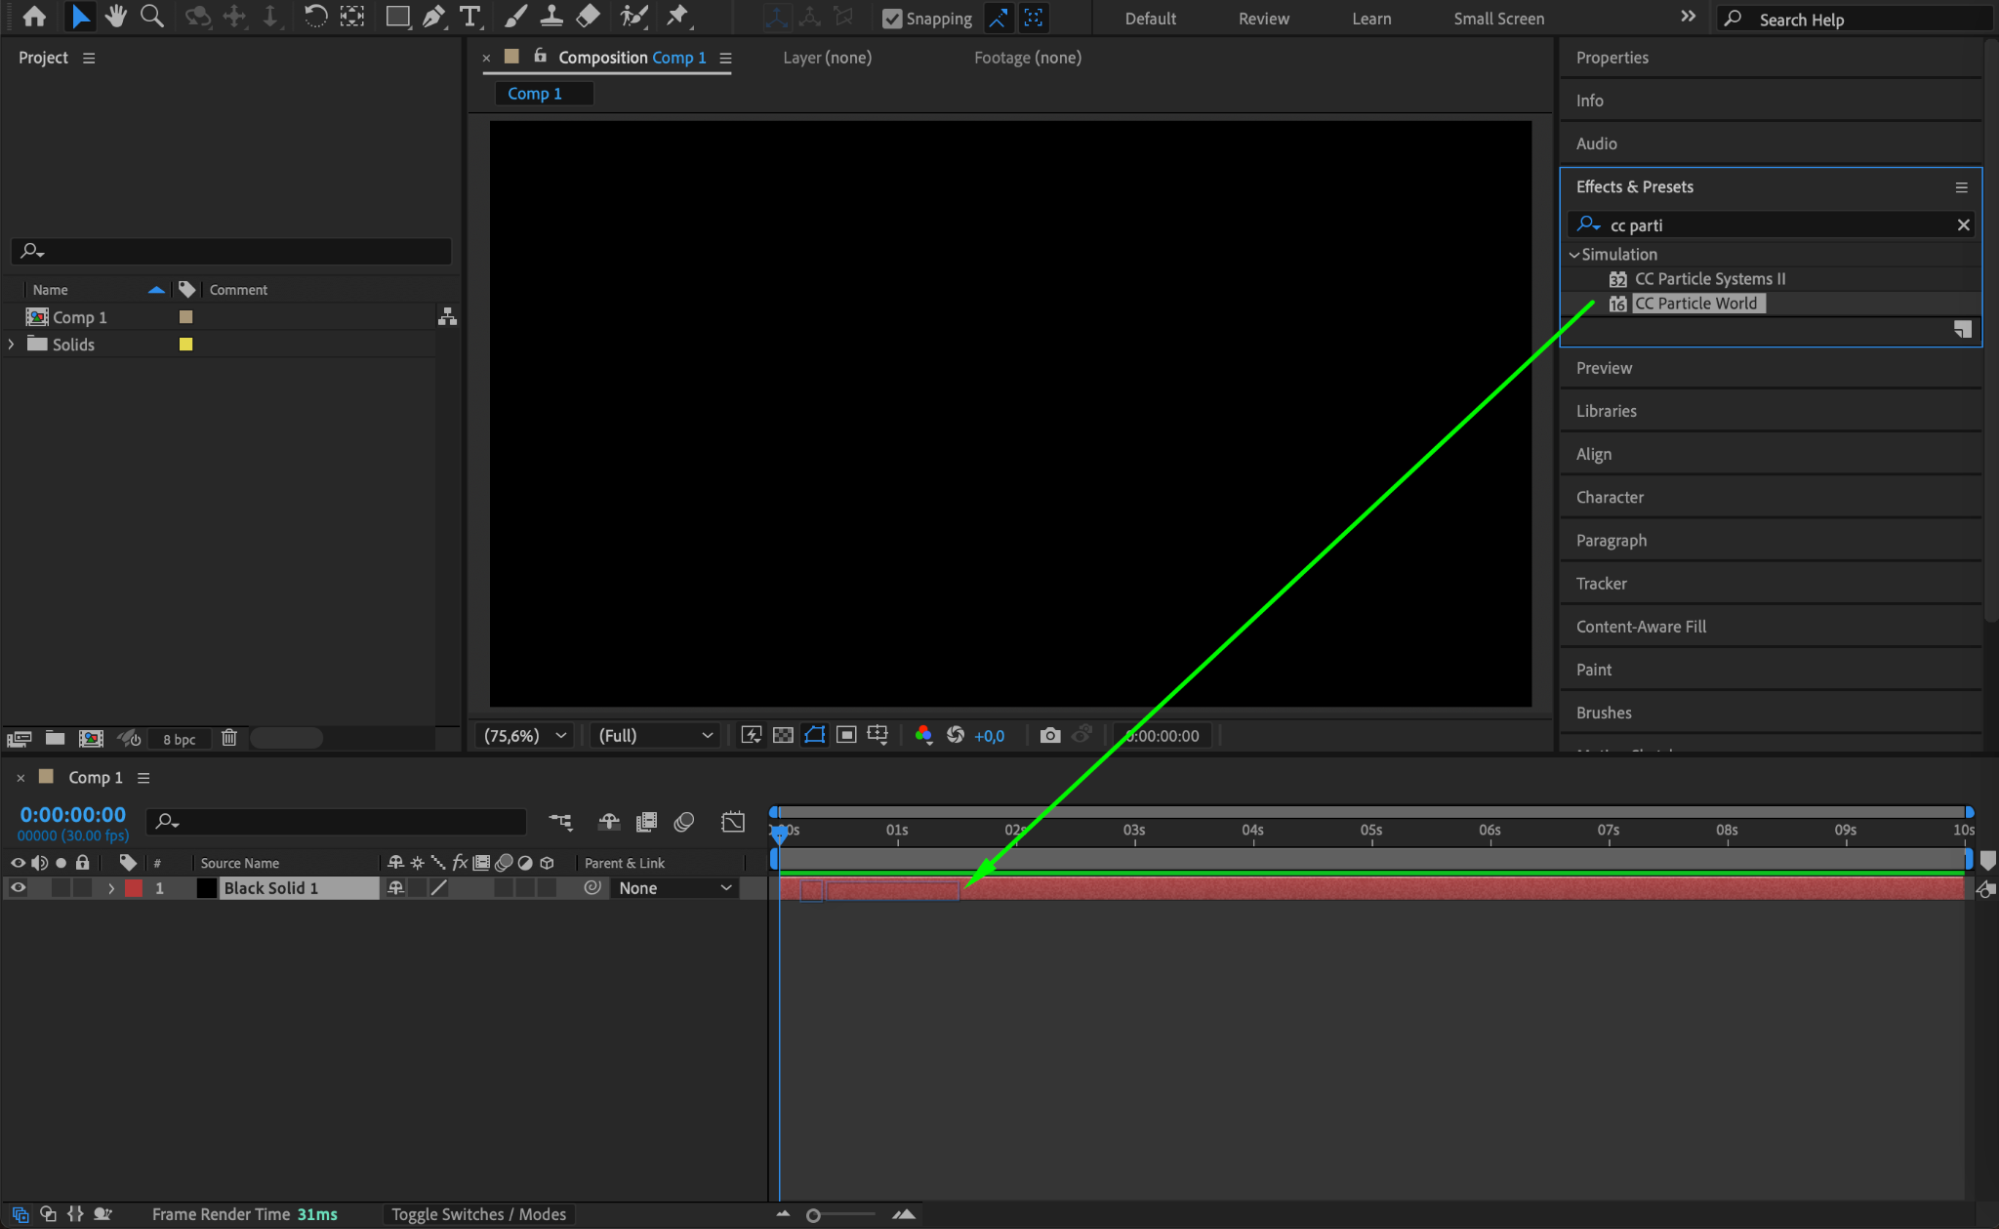Open the Layer (none) viewer tab
Viewport: 1999px width, 1229px height.
[x=827, y=57]
